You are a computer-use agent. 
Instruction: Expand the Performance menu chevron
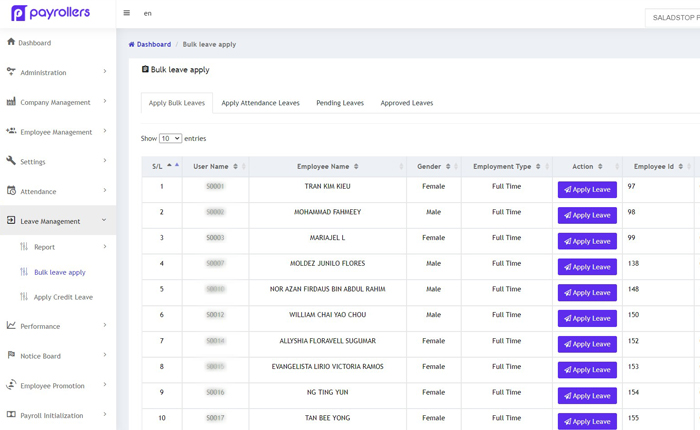click(105, 325)
